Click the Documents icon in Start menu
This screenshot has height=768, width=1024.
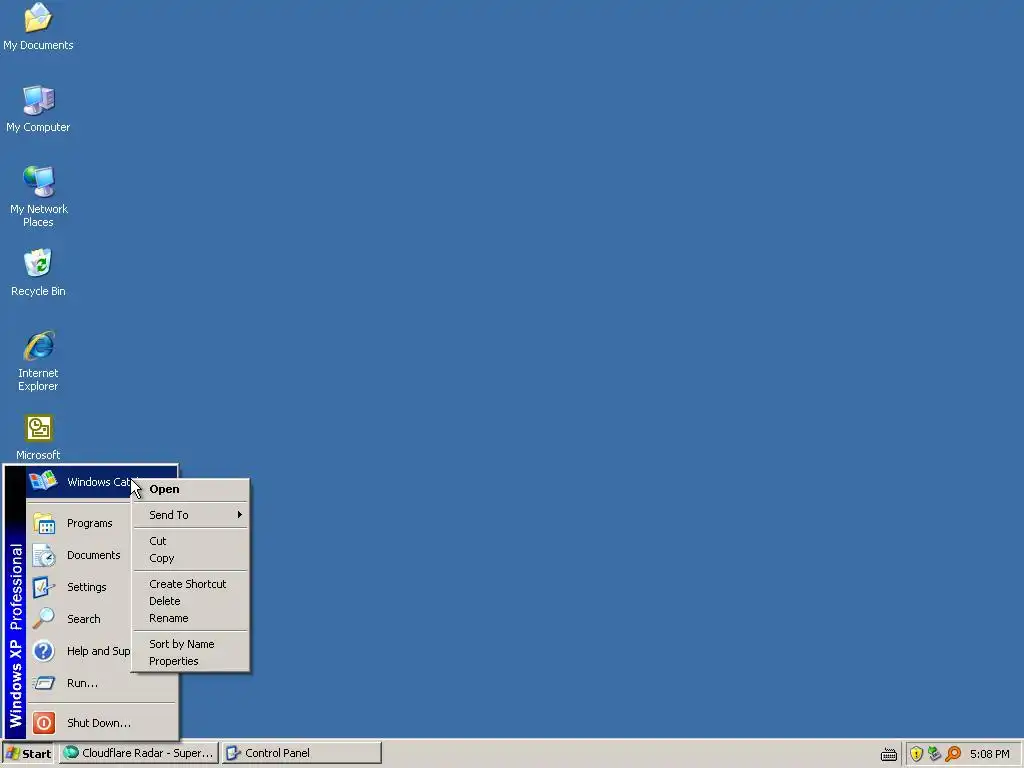[x=44, y=555]
